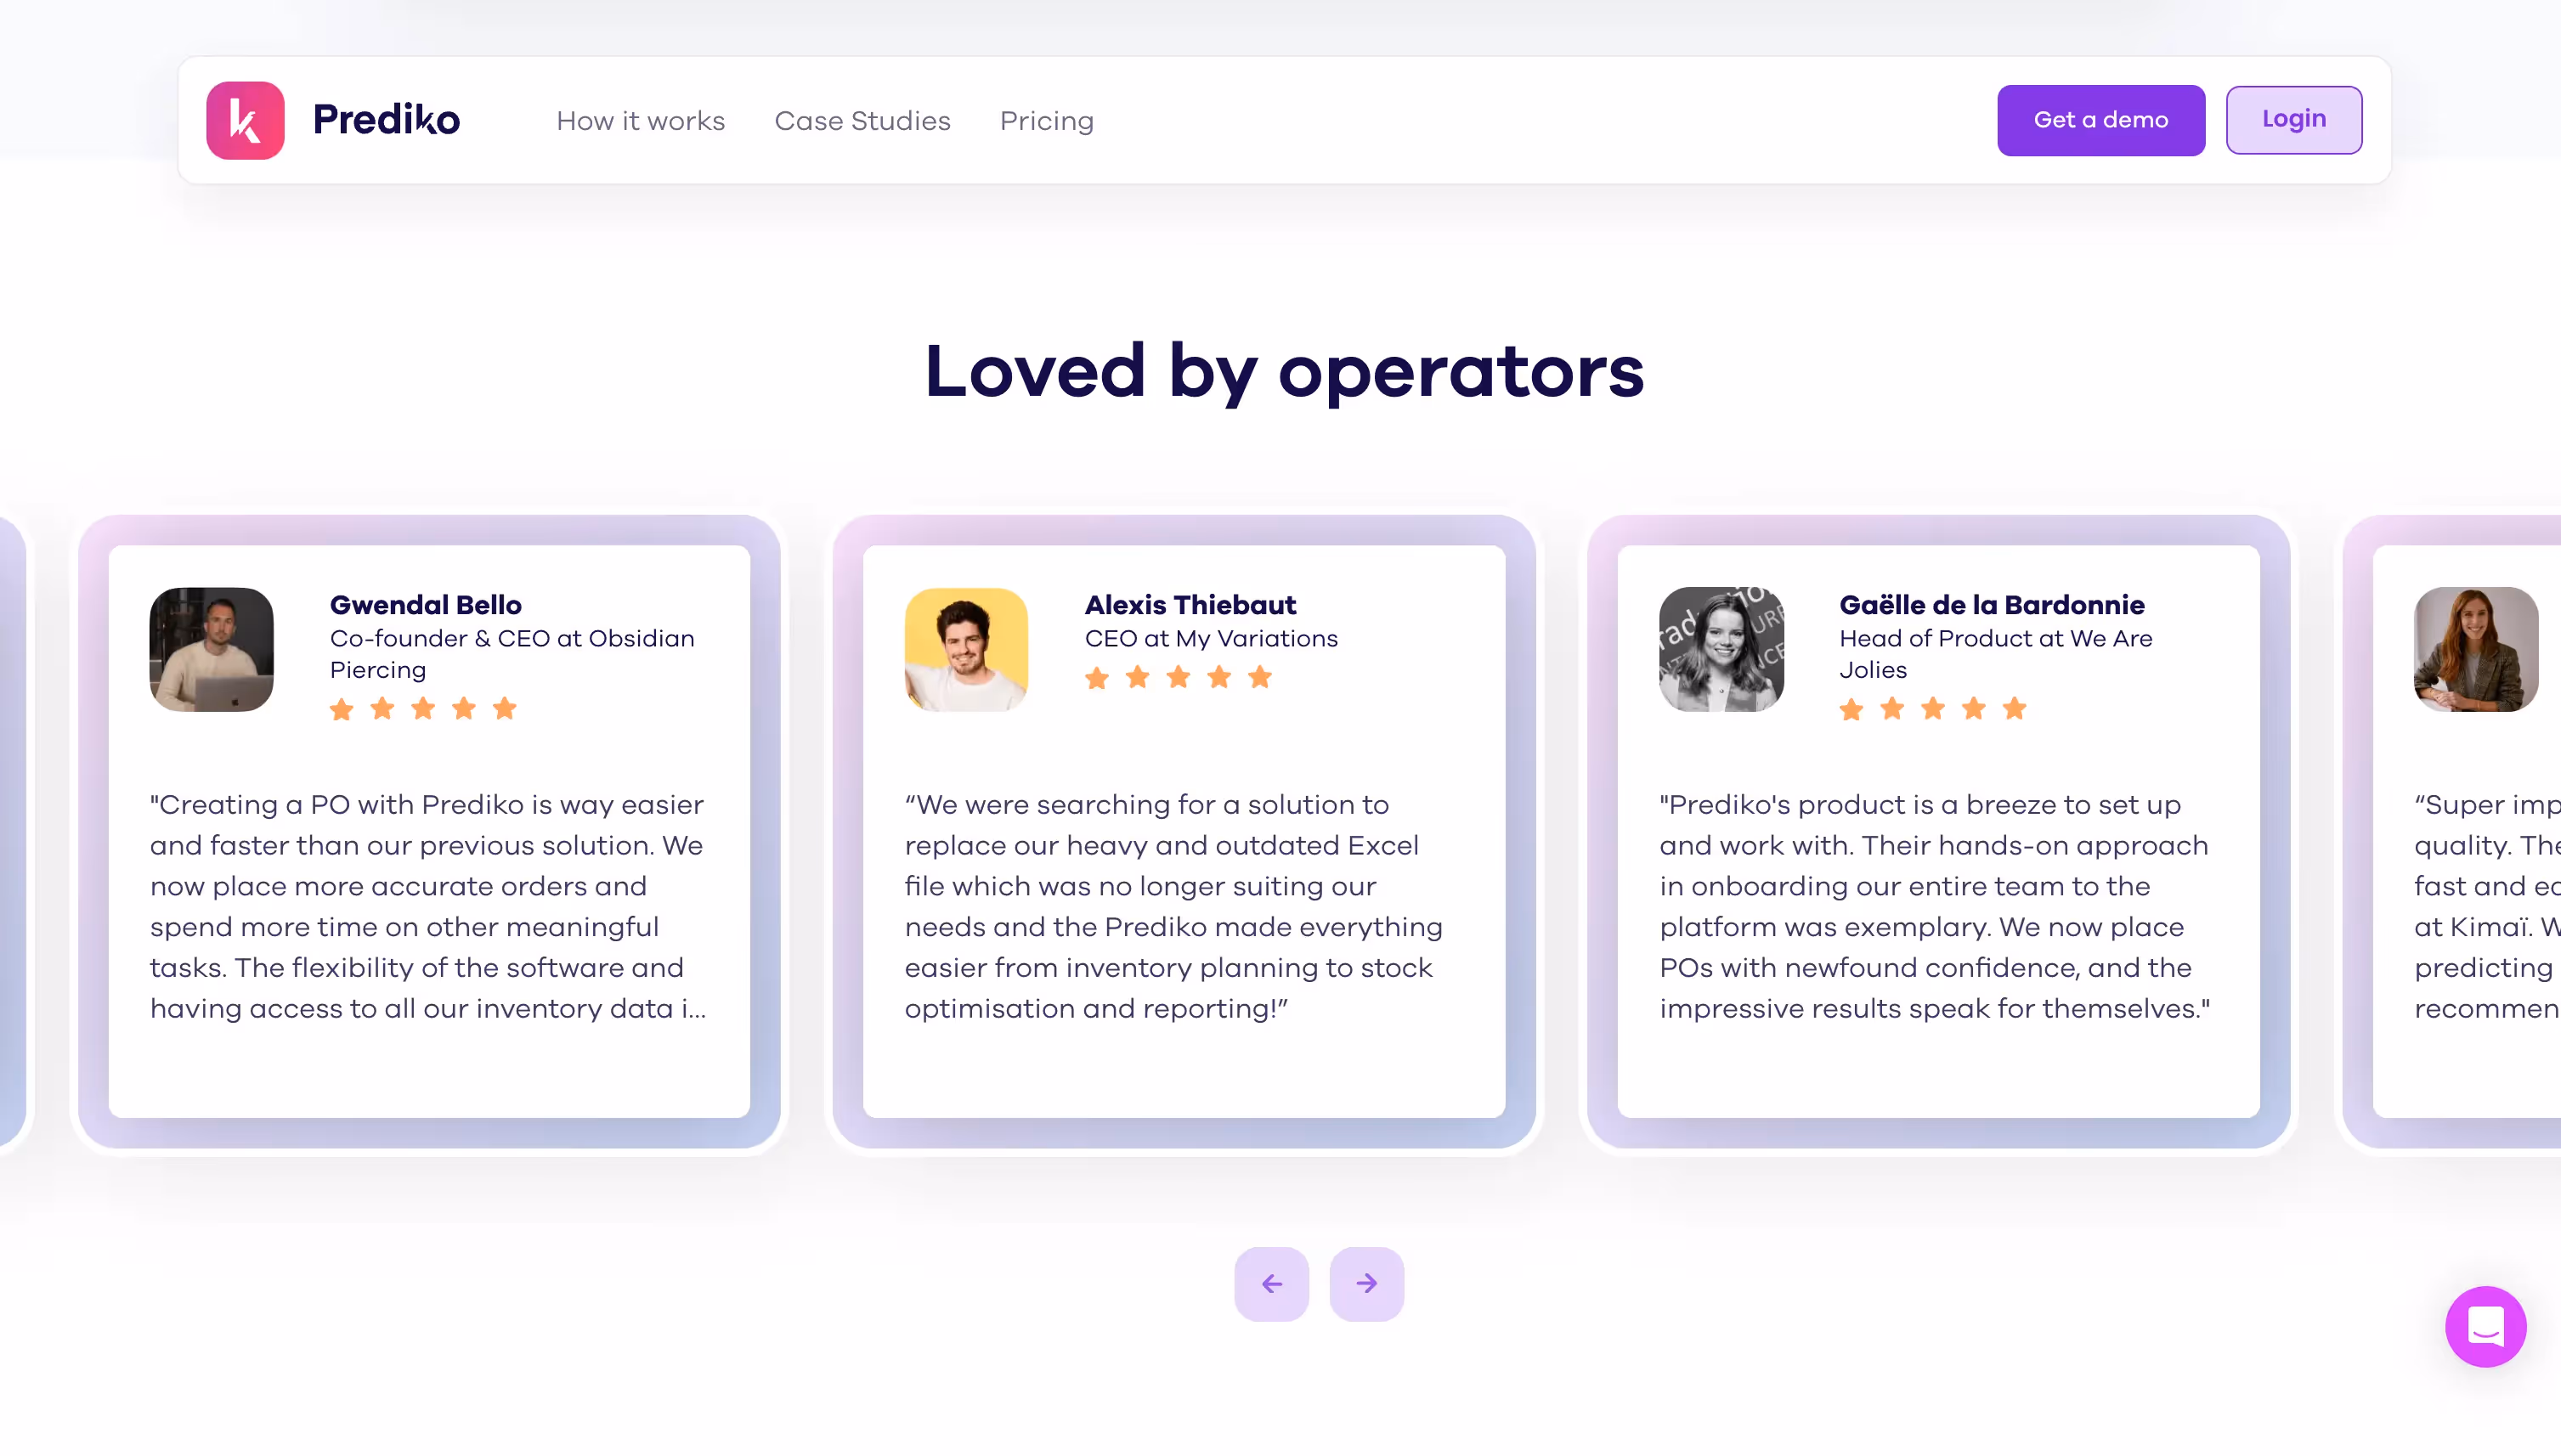Click the Loved by operators heading
The width and height of the screenshot is (2561, 1456).
[1284, 371]
